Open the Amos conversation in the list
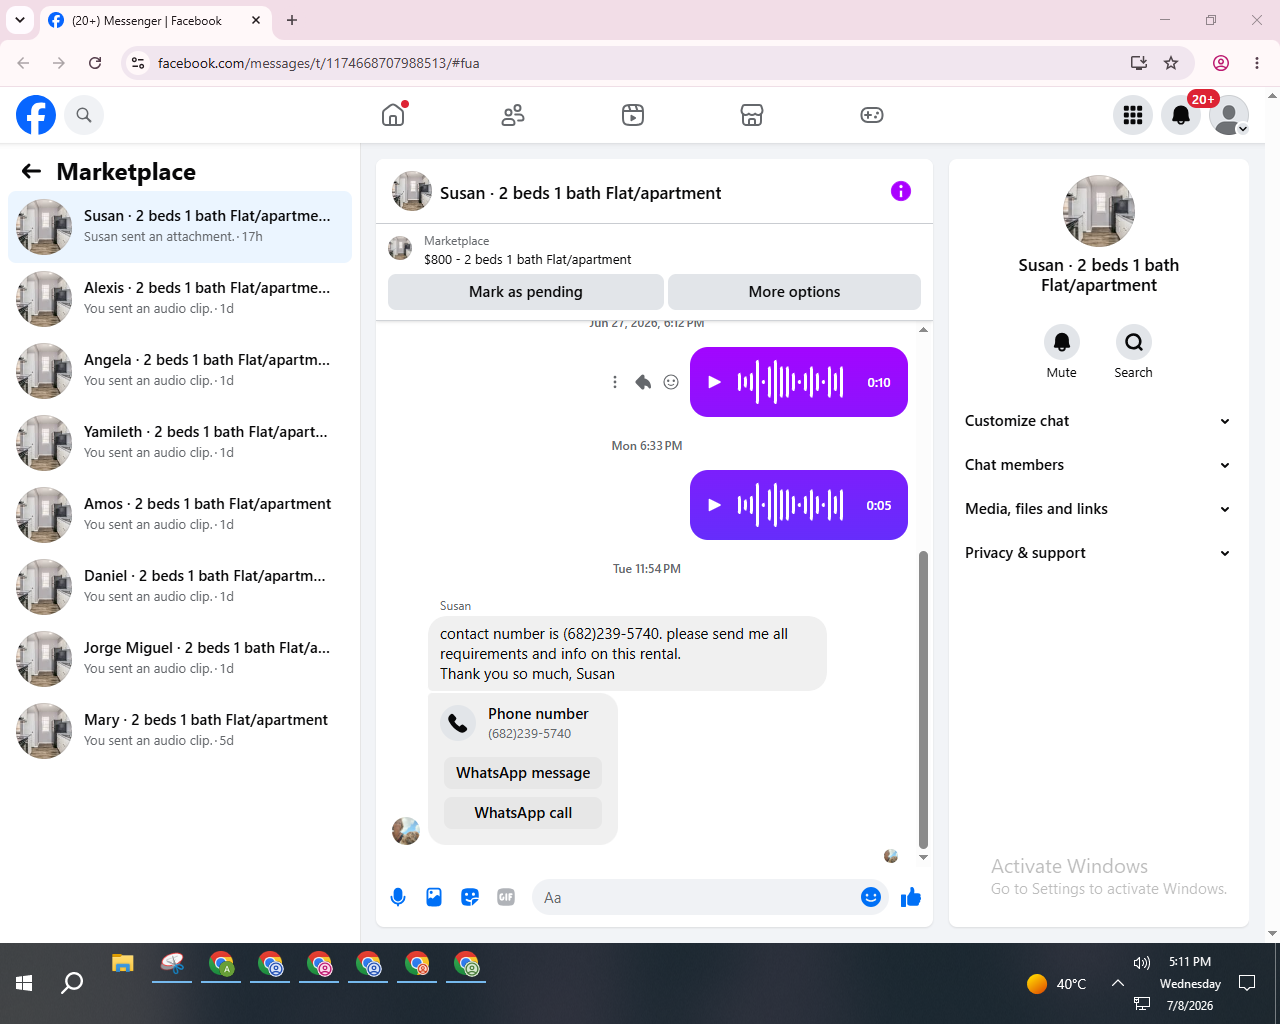 (x=180, y=515)
